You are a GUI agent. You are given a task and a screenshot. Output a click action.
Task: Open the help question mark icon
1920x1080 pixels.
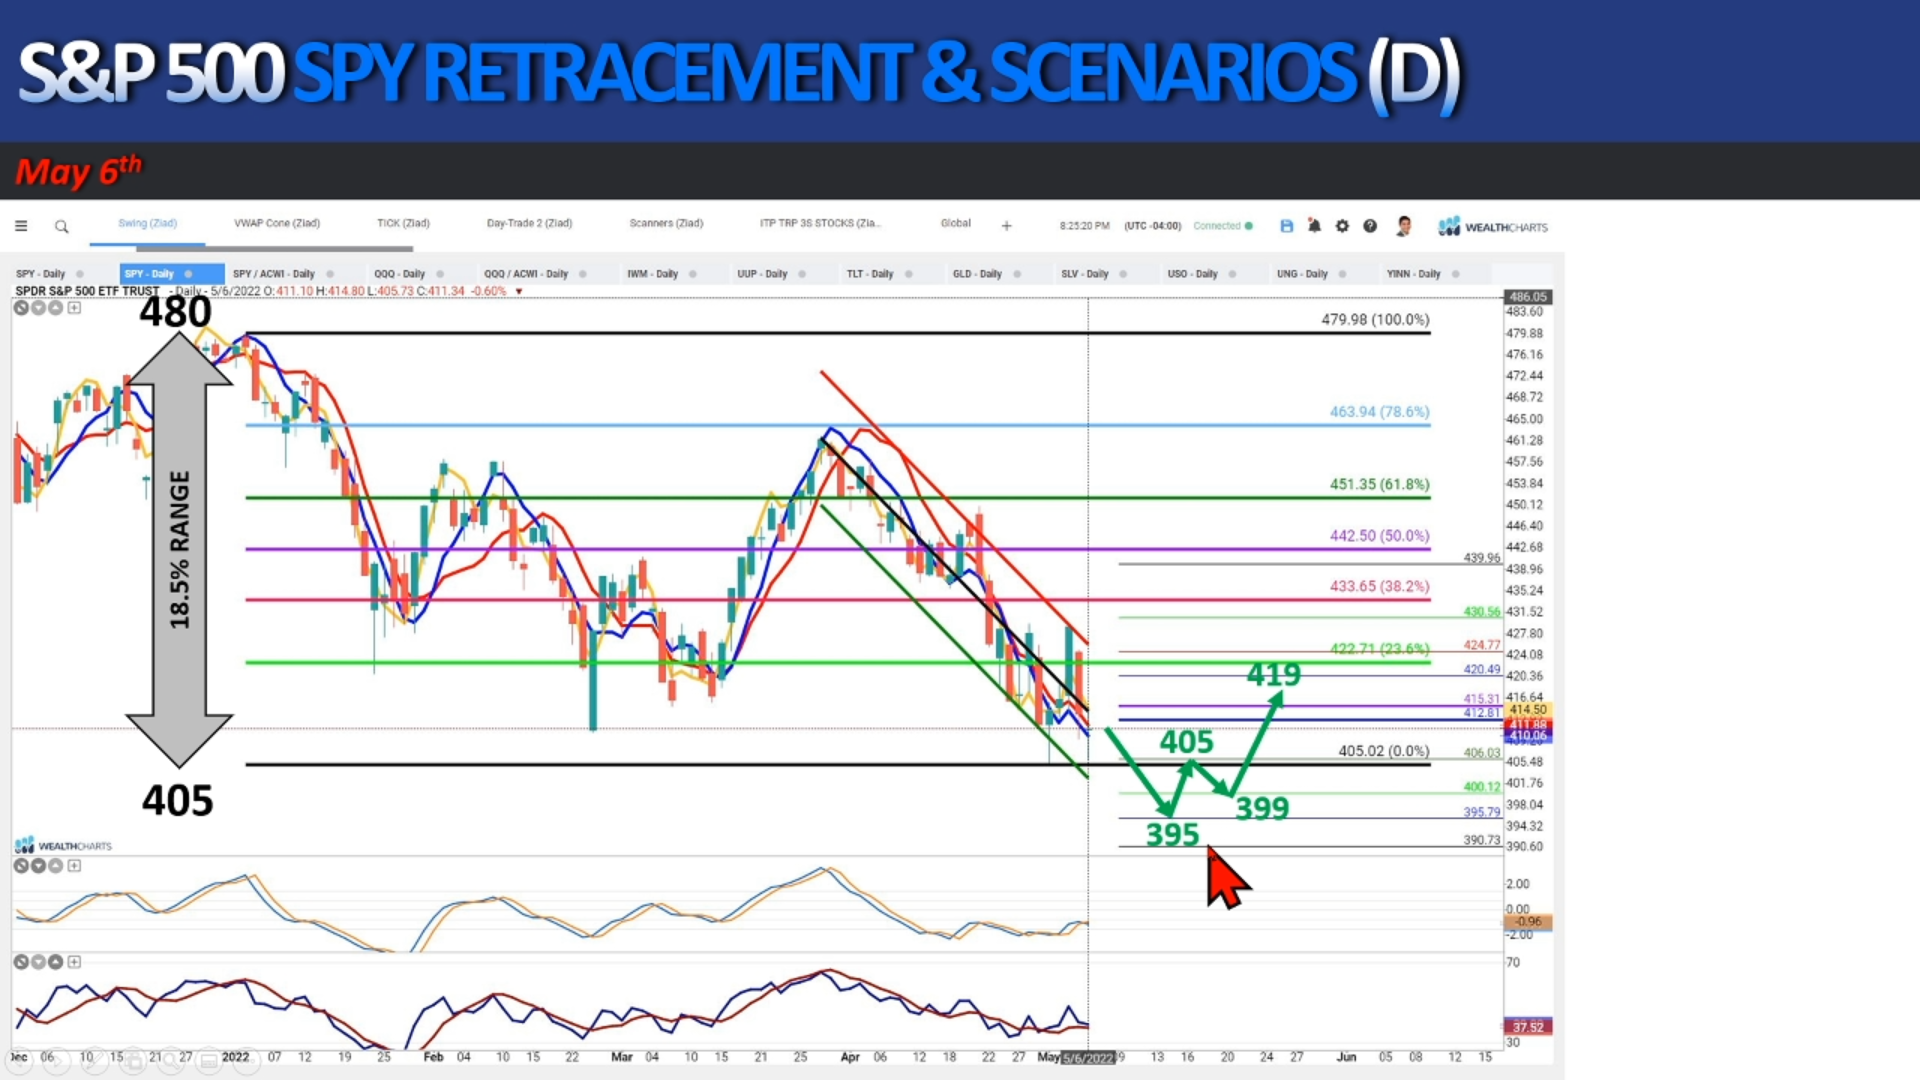click(x=1370, y=226)
